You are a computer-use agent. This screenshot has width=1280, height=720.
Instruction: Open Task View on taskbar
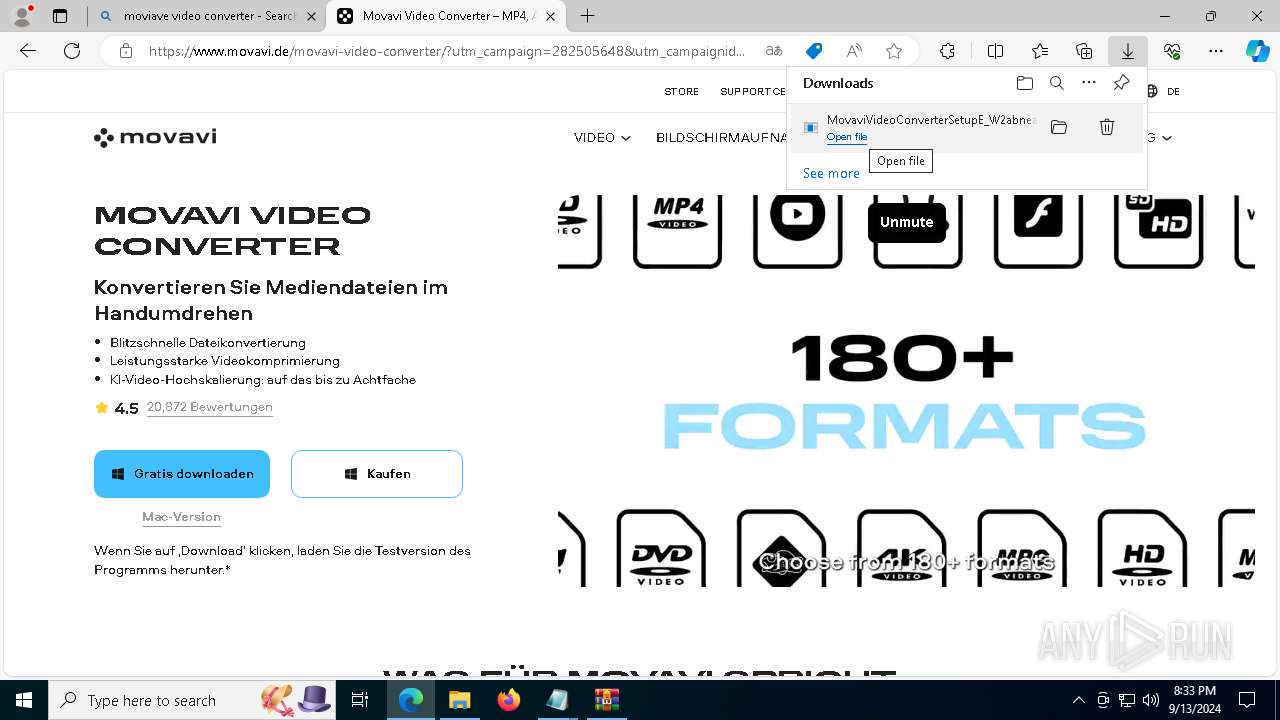[360, 700]
